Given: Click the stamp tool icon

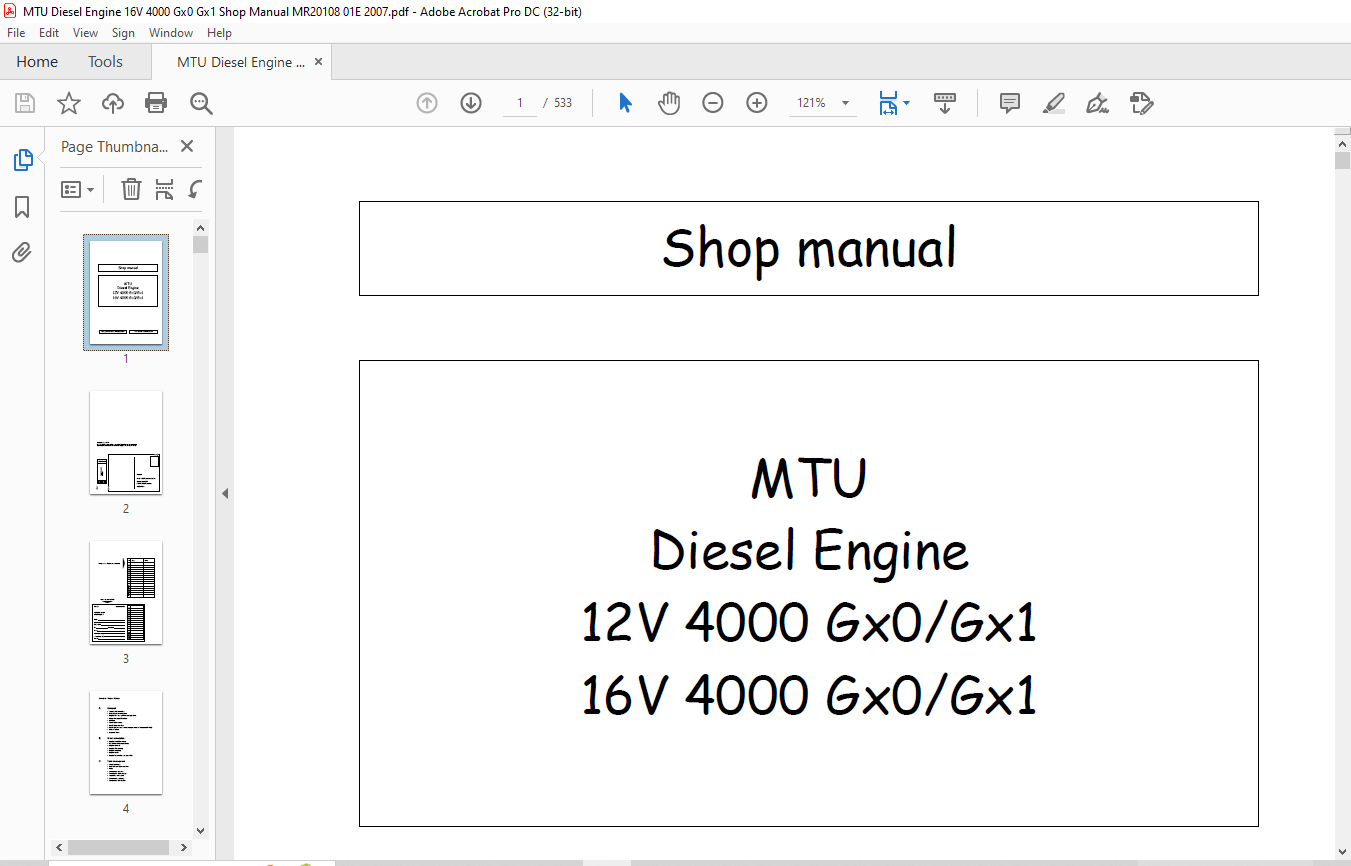Looking at the screenshot, I should click(1141, 103).
